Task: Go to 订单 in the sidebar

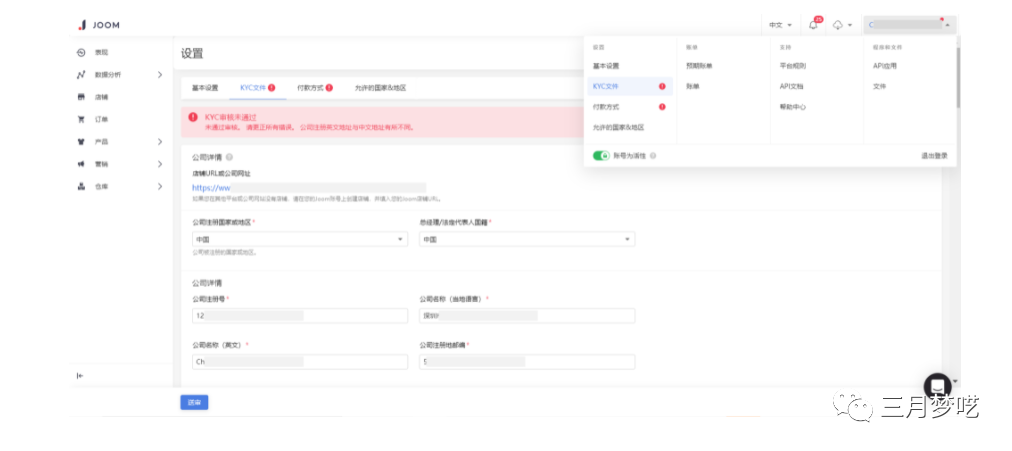Action: [x=101, y=119]
